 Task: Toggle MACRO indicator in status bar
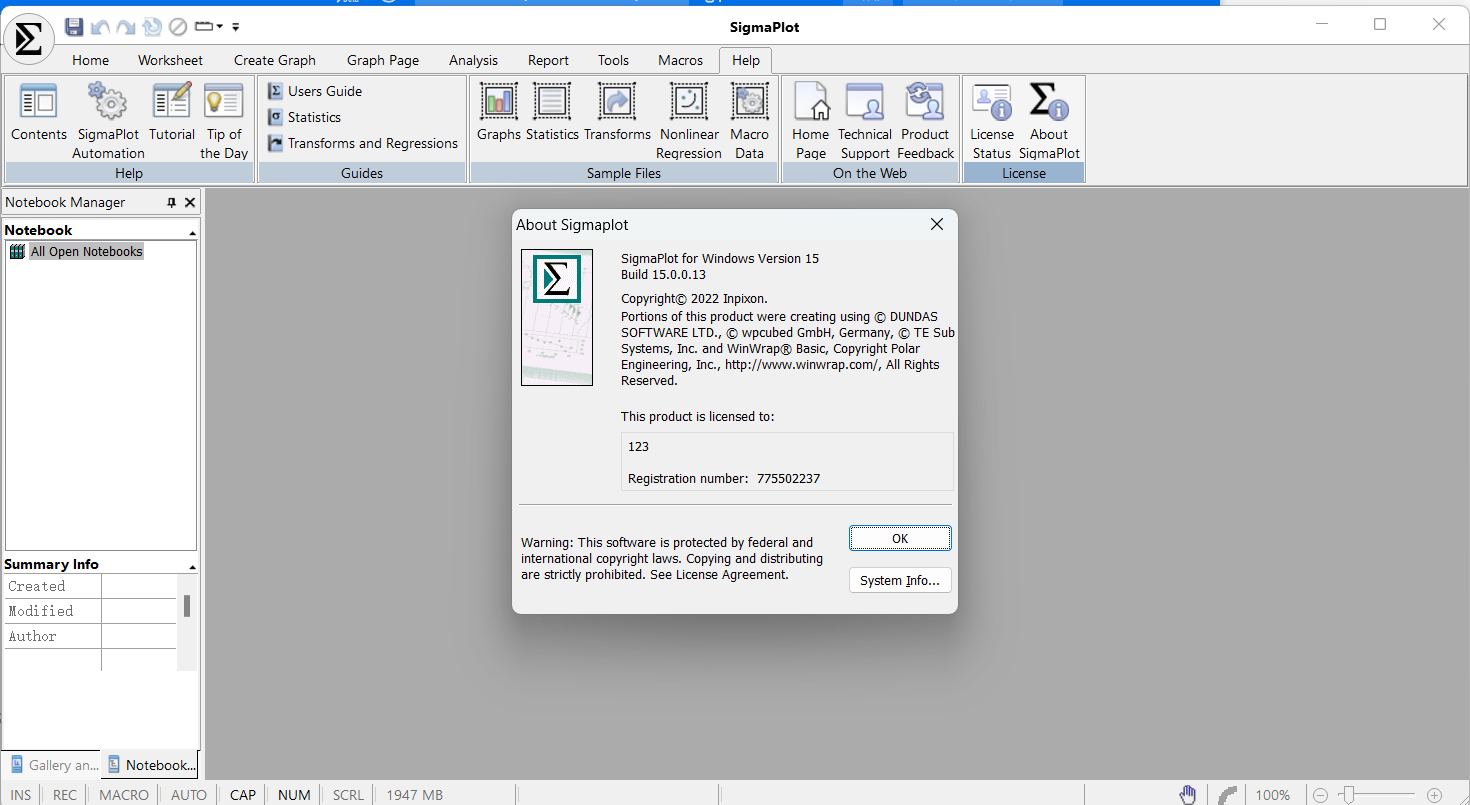coord(124,795)
